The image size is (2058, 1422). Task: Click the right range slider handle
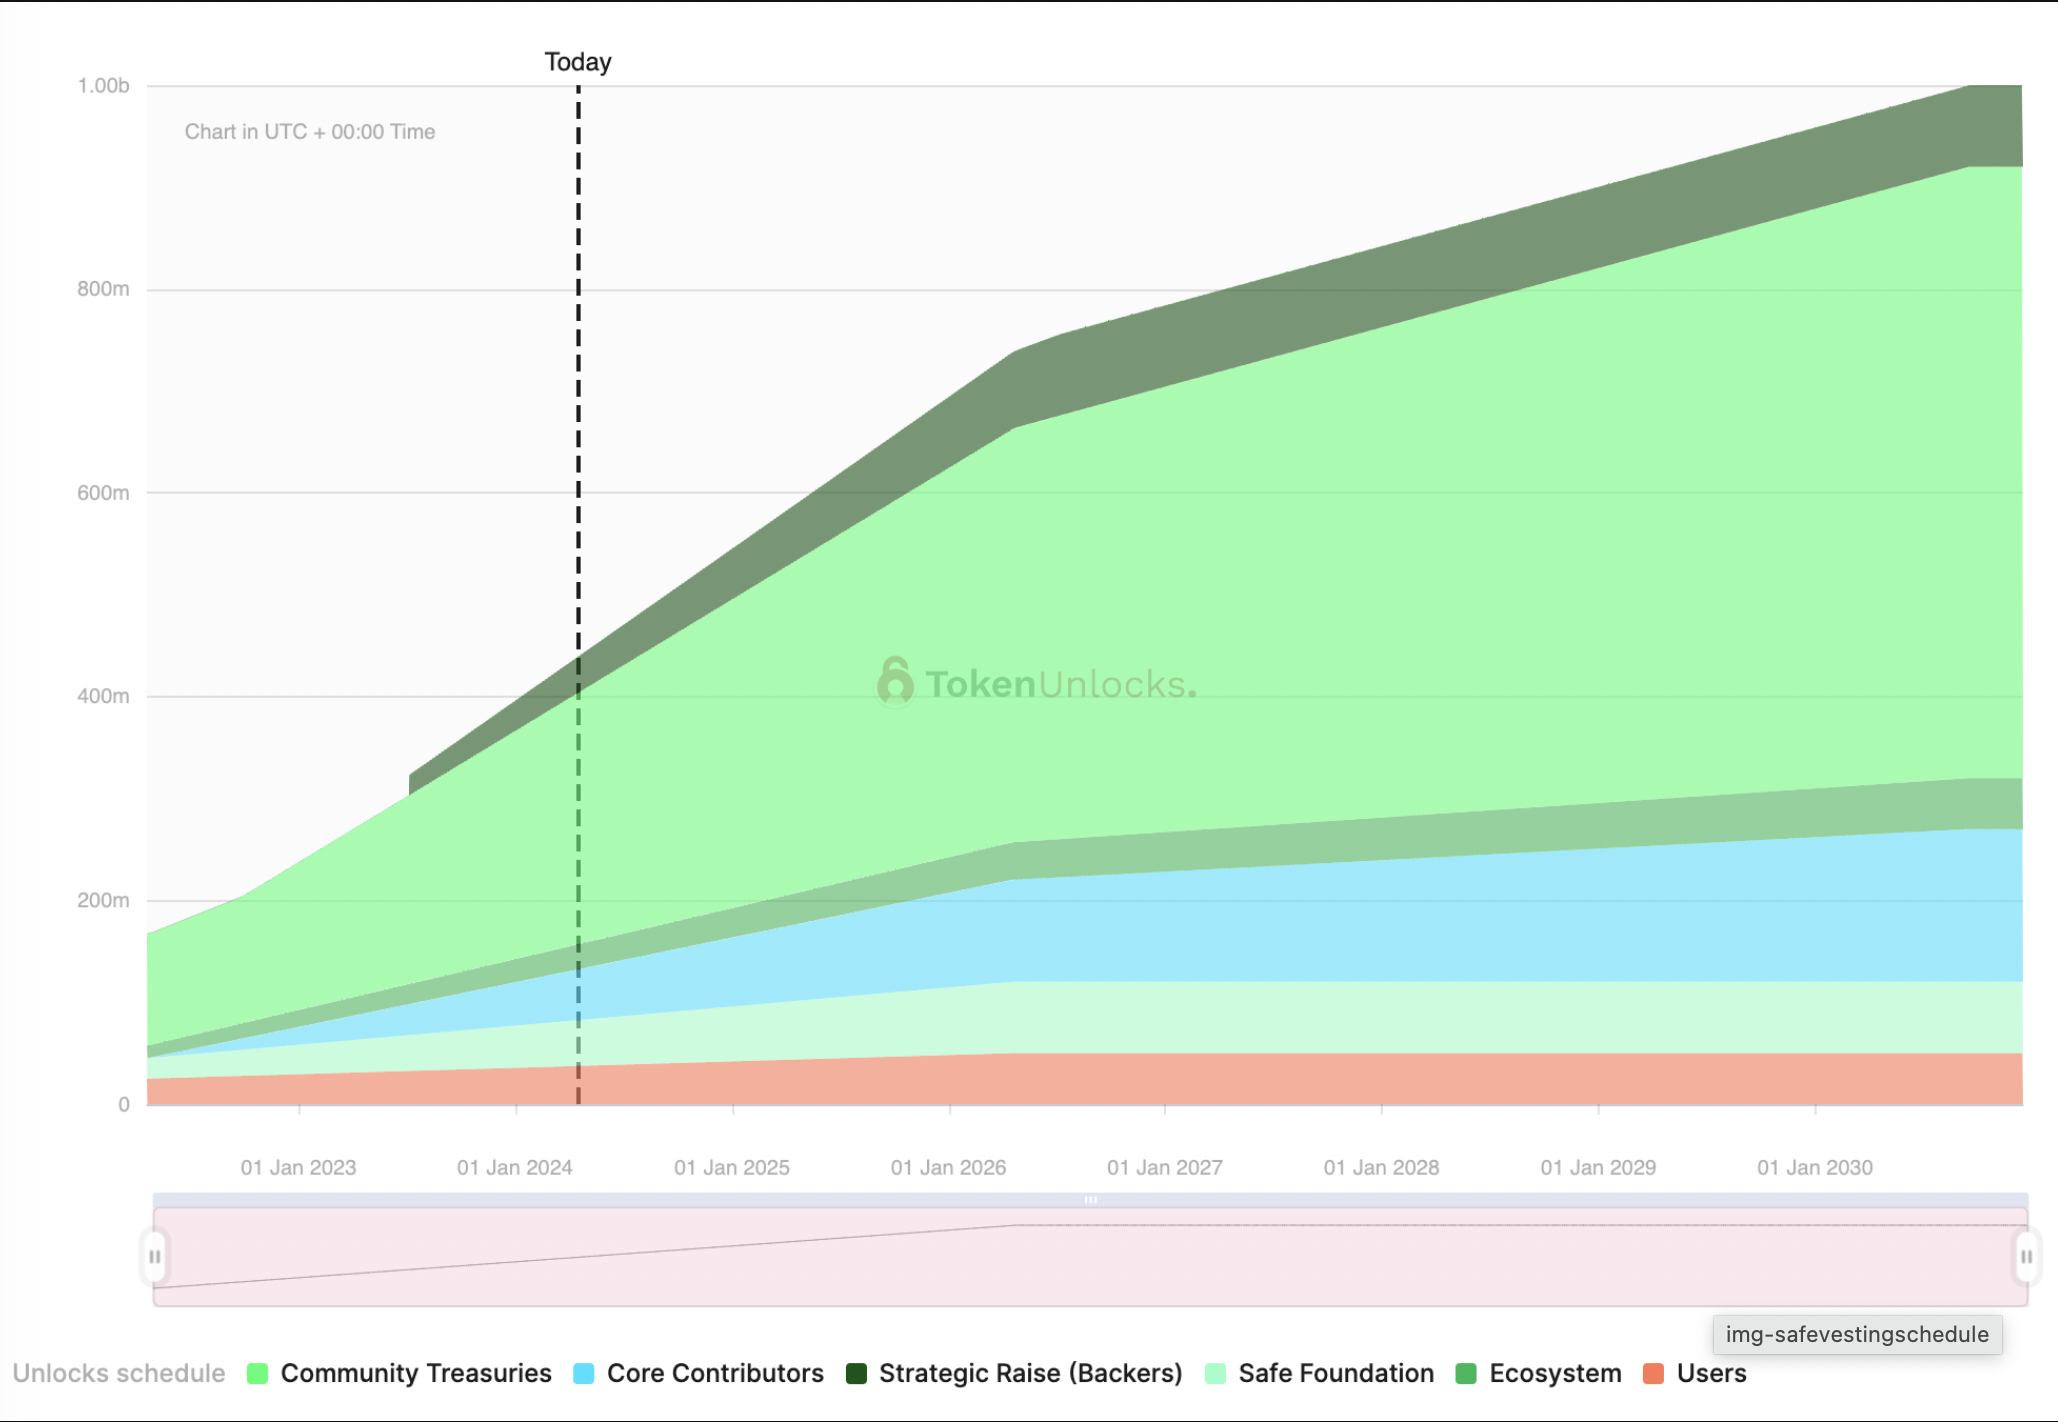coord(2025,1256)
